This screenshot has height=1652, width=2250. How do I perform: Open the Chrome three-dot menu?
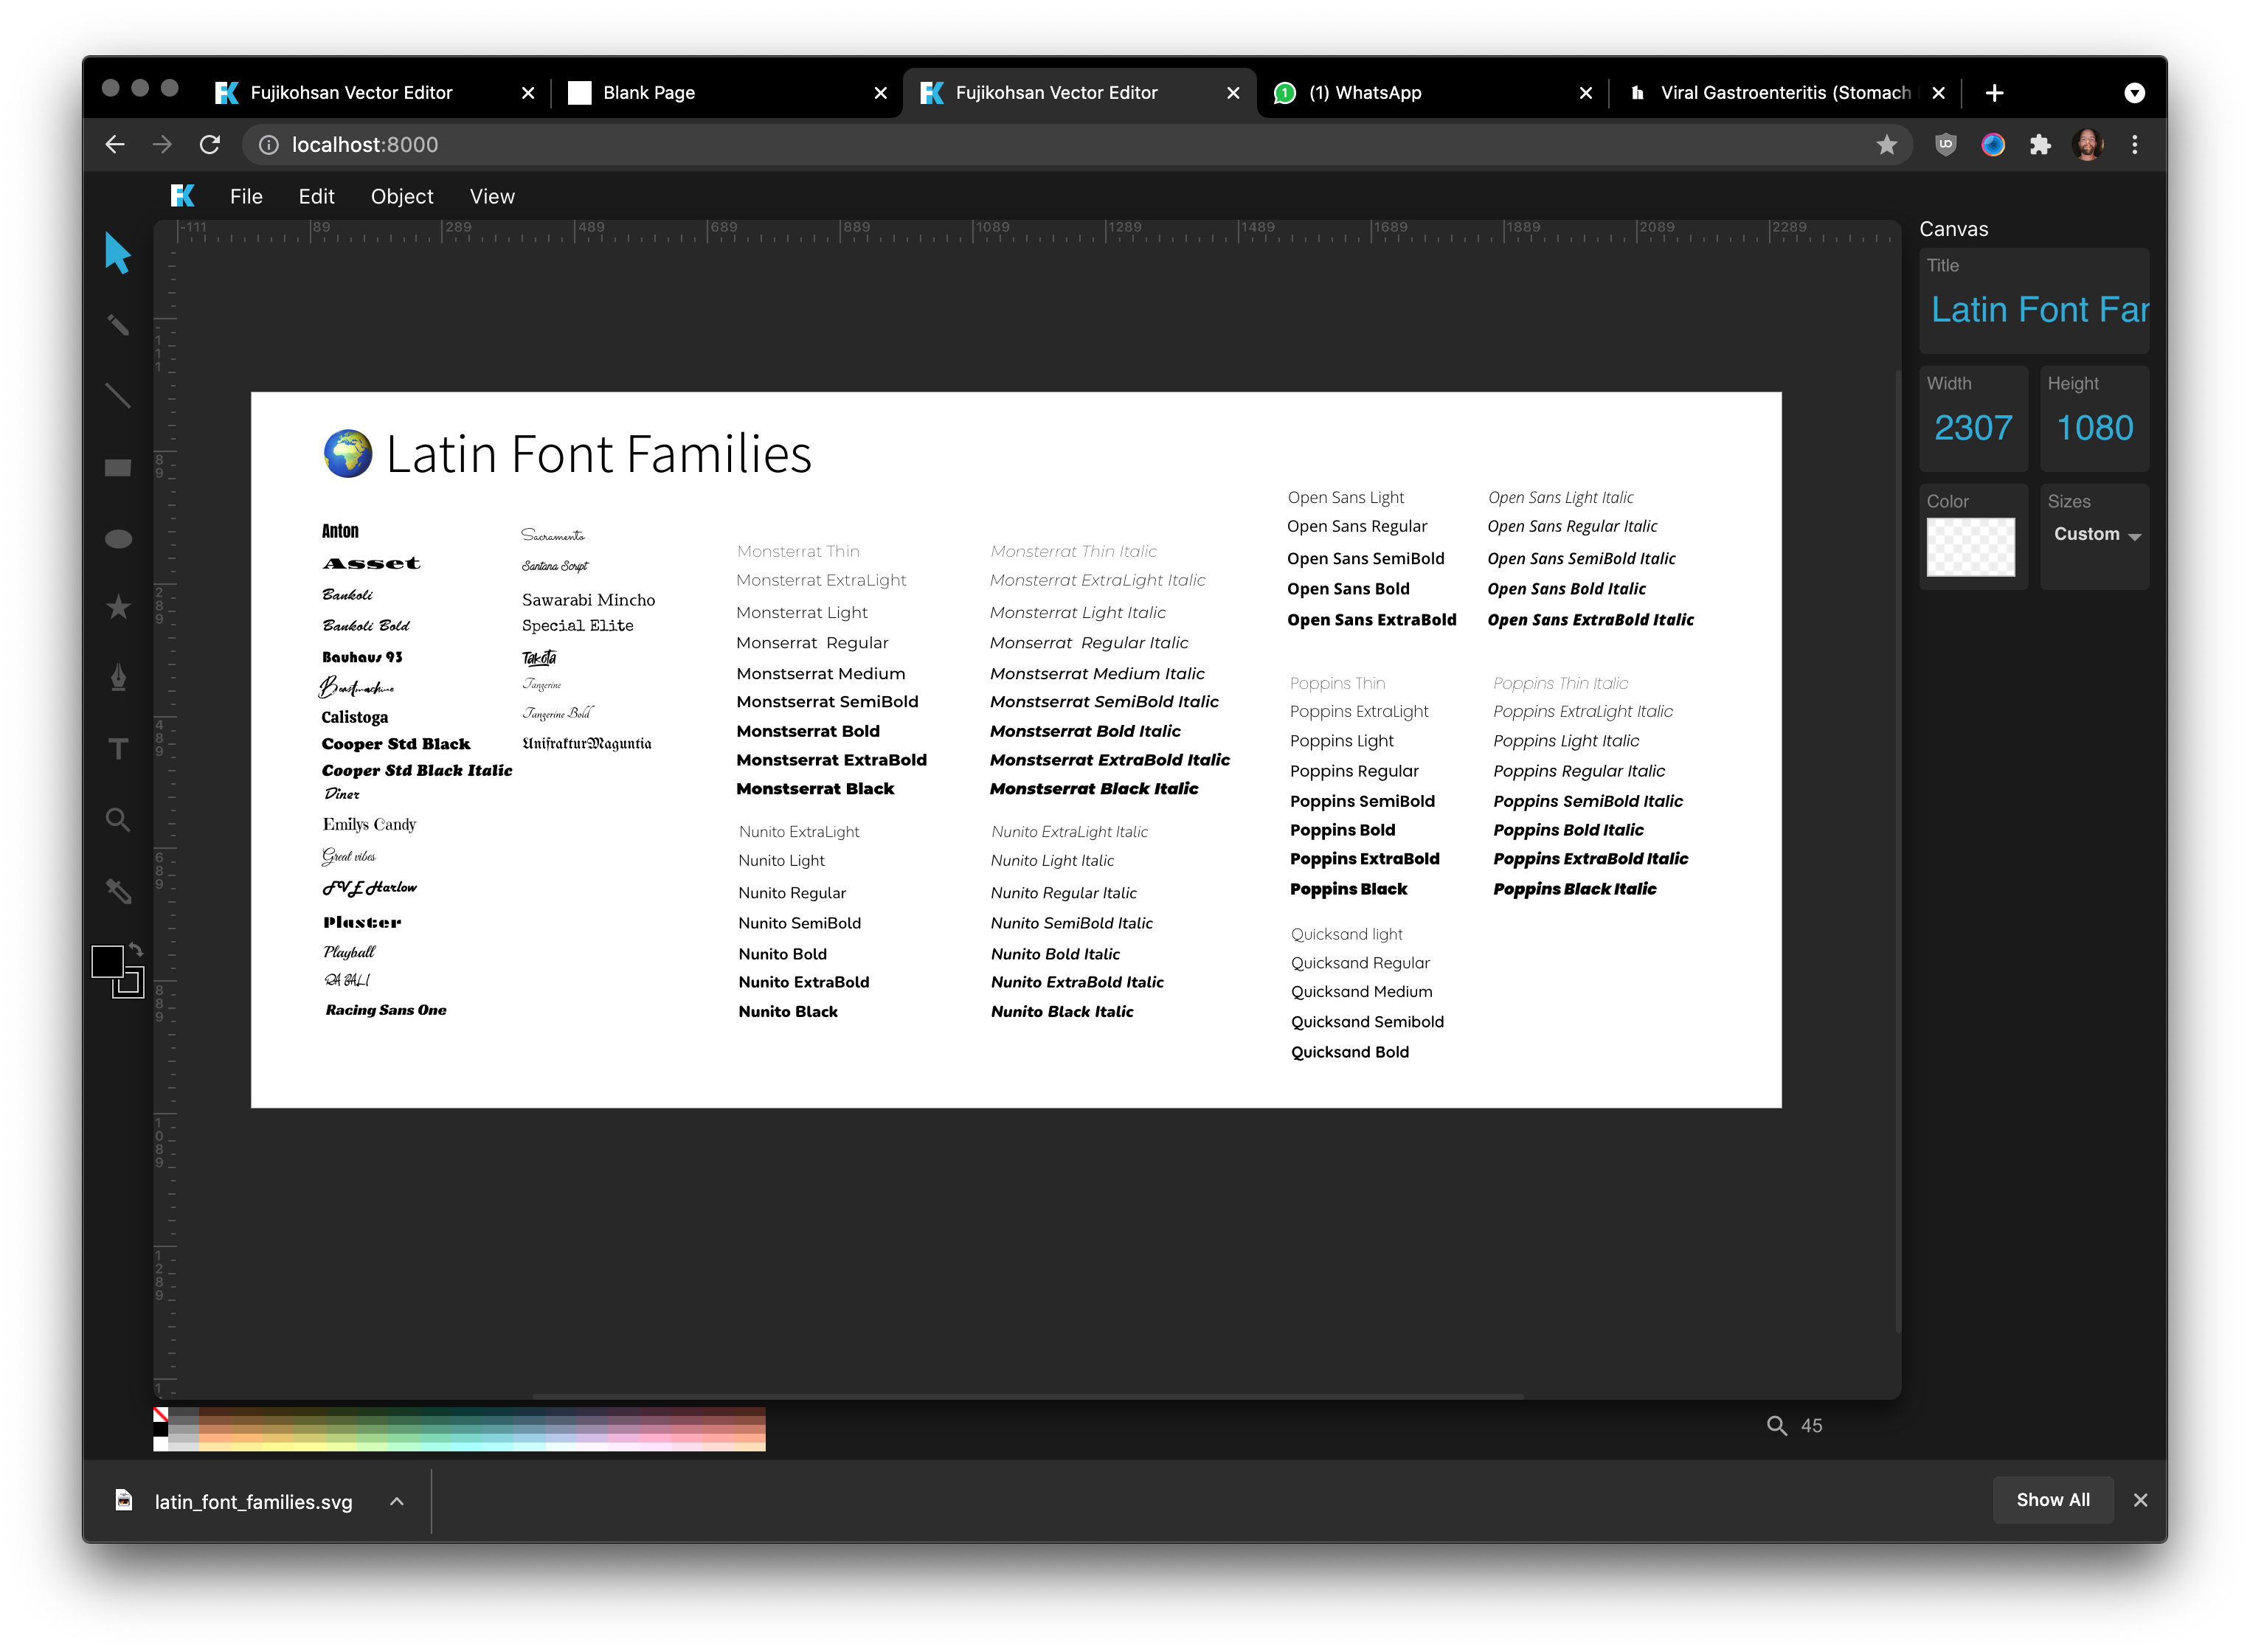point(2134,145)
